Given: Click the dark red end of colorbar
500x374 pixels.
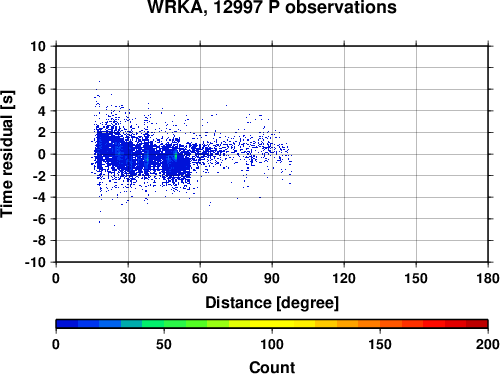Looking at the screenshot, I should tap(477, 324).
